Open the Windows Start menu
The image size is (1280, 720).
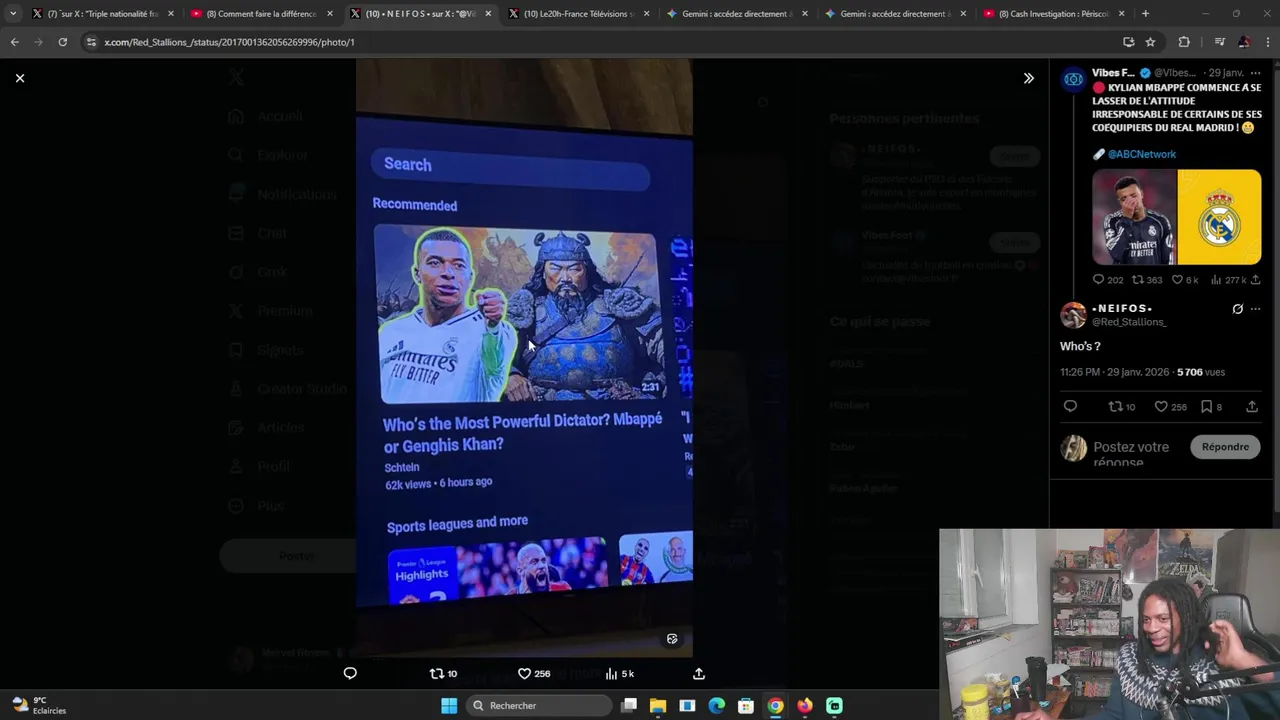click(449, 706)
